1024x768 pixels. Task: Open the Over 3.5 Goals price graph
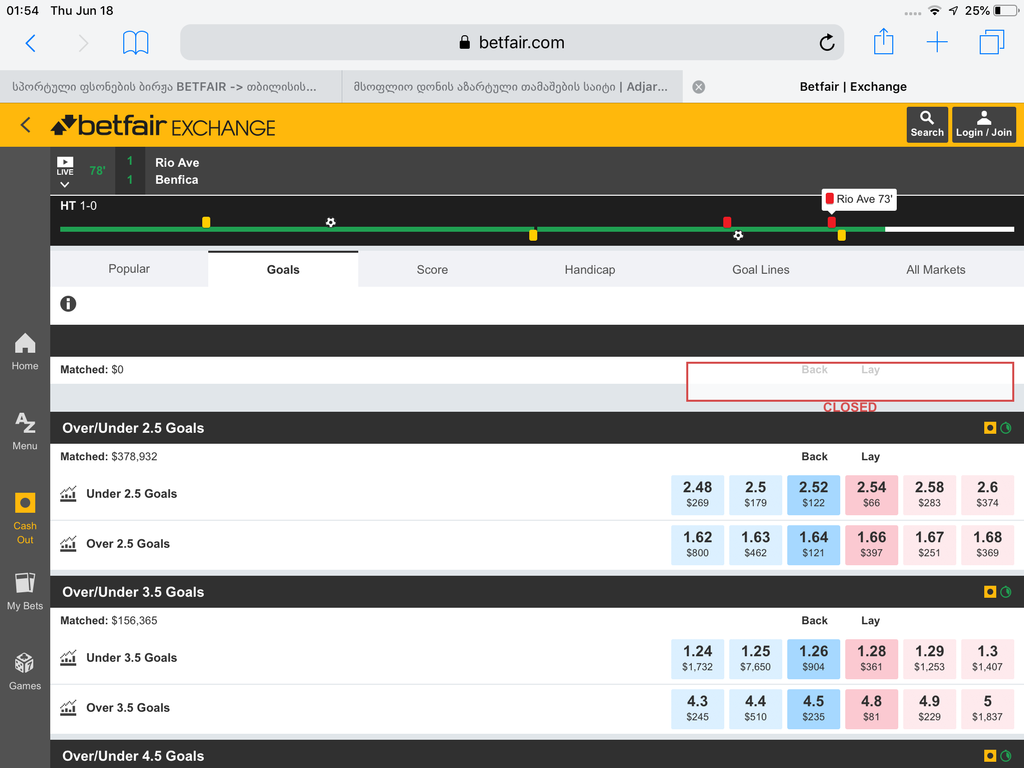coord(69,707)
